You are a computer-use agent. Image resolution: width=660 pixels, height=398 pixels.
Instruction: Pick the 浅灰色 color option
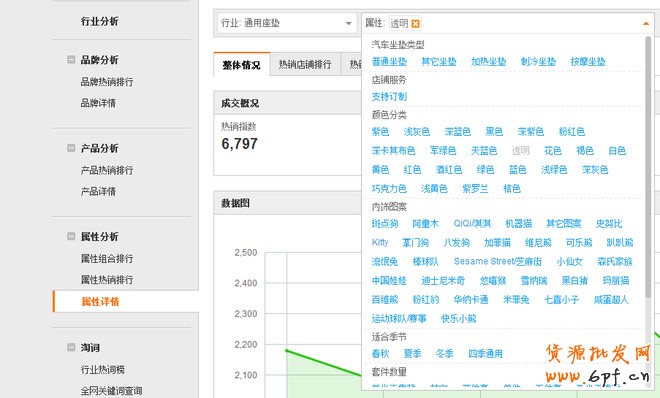click(417, 131)
